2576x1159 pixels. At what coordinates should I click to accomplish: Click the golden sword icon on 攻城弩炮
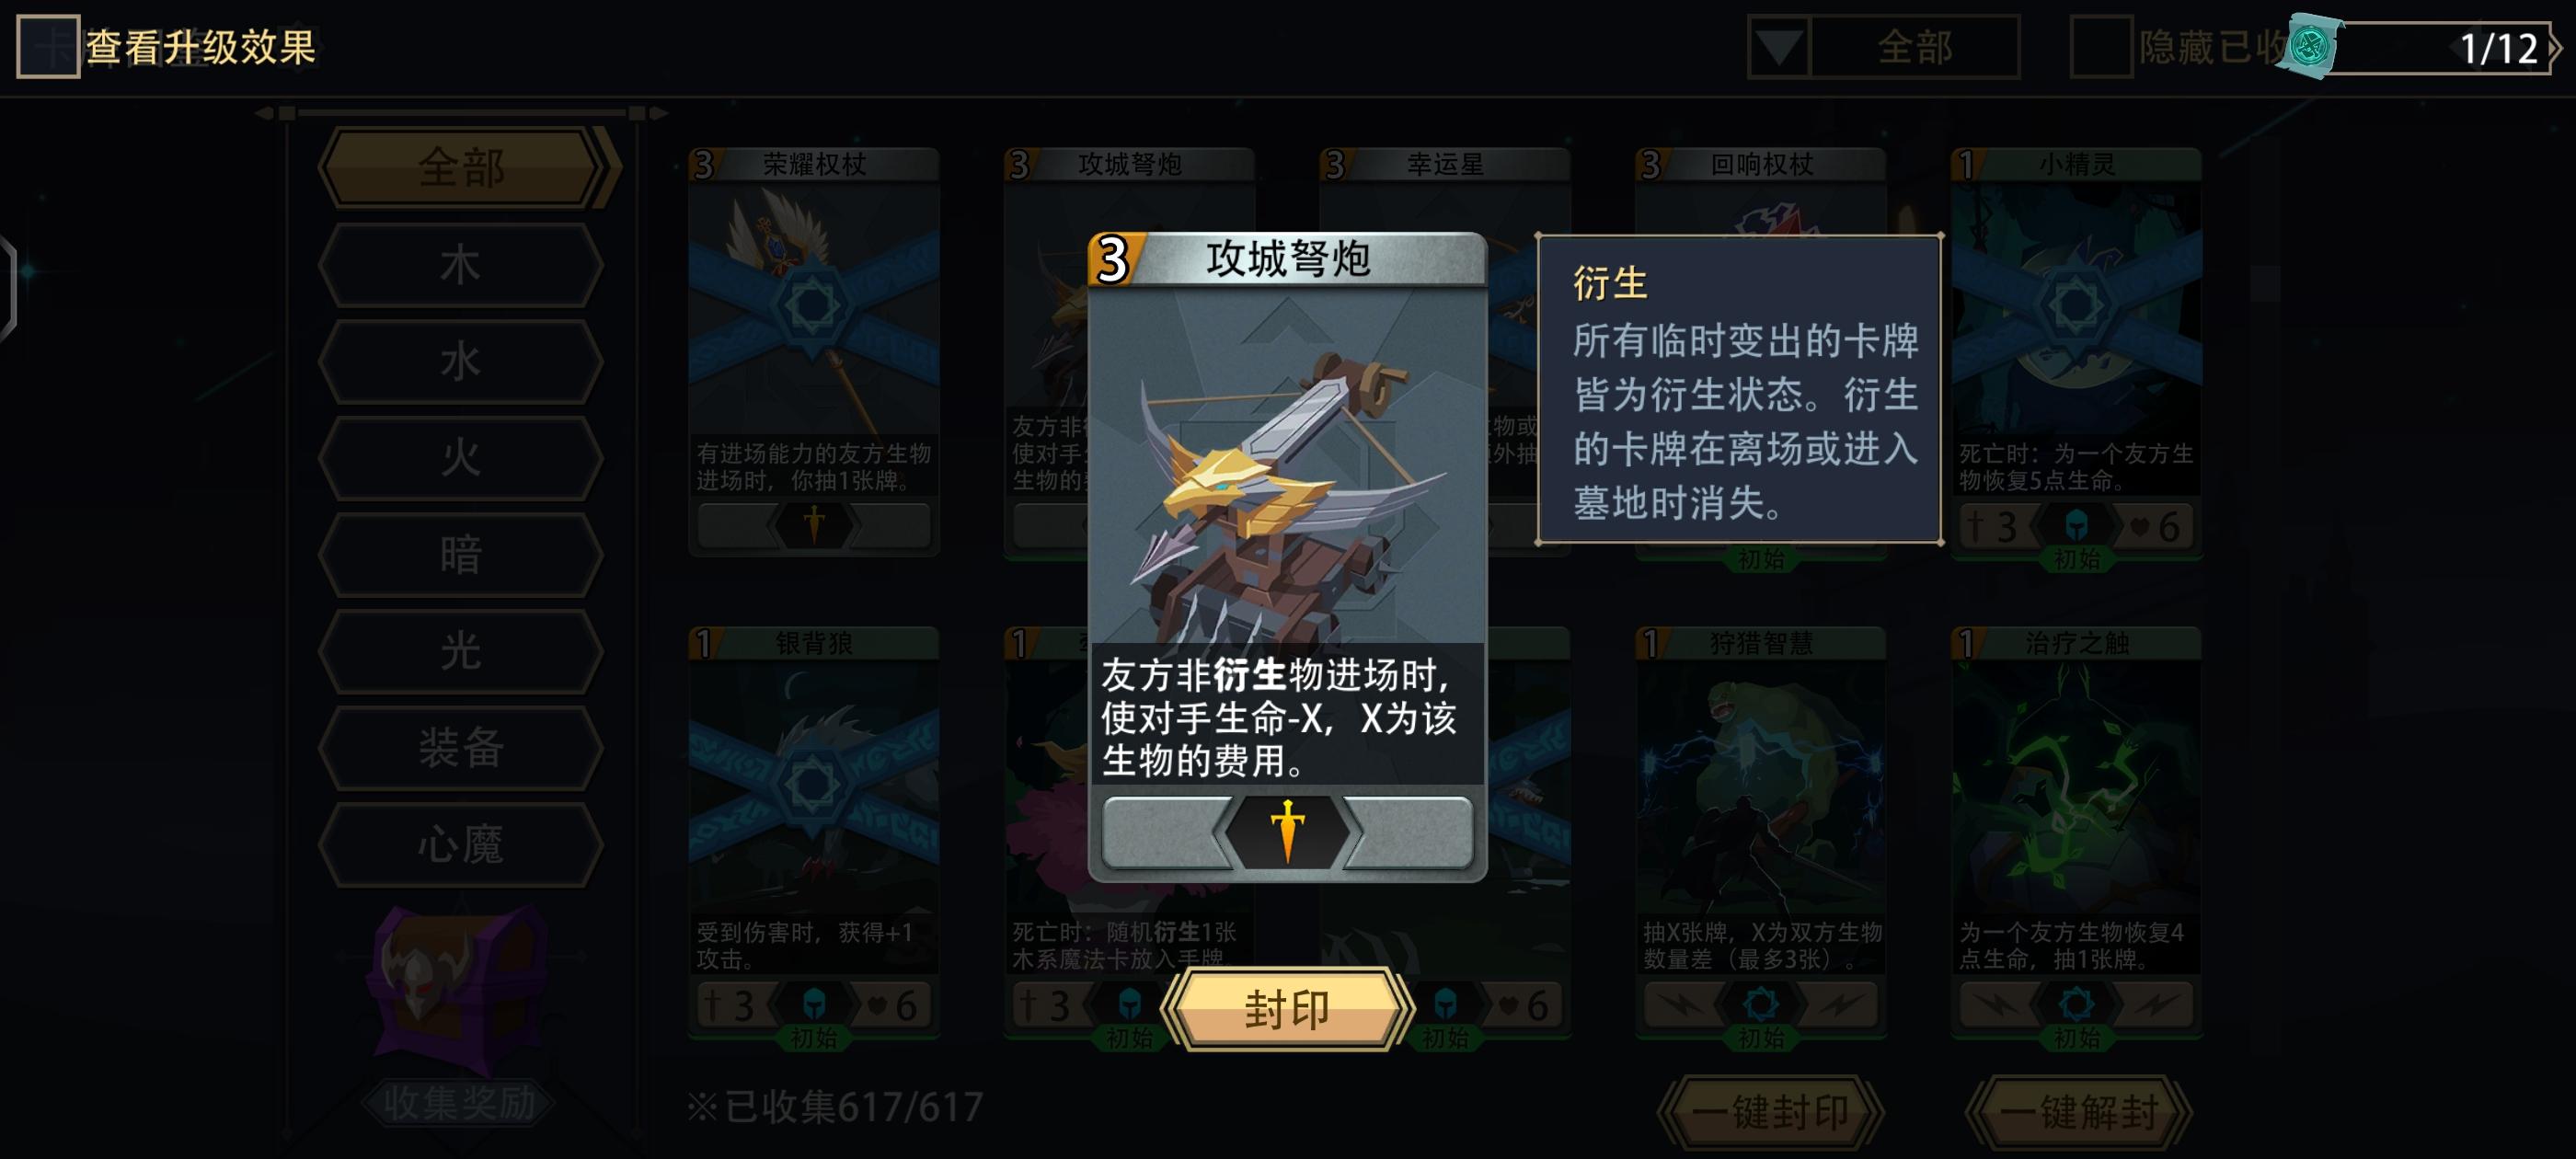[x=1287, y=831]
